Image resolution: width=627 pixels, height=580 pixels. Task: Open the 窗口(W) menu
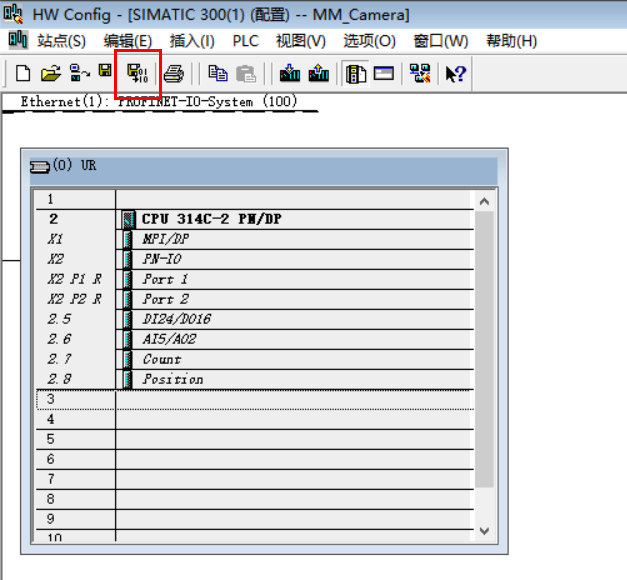(x=441, y=41)
